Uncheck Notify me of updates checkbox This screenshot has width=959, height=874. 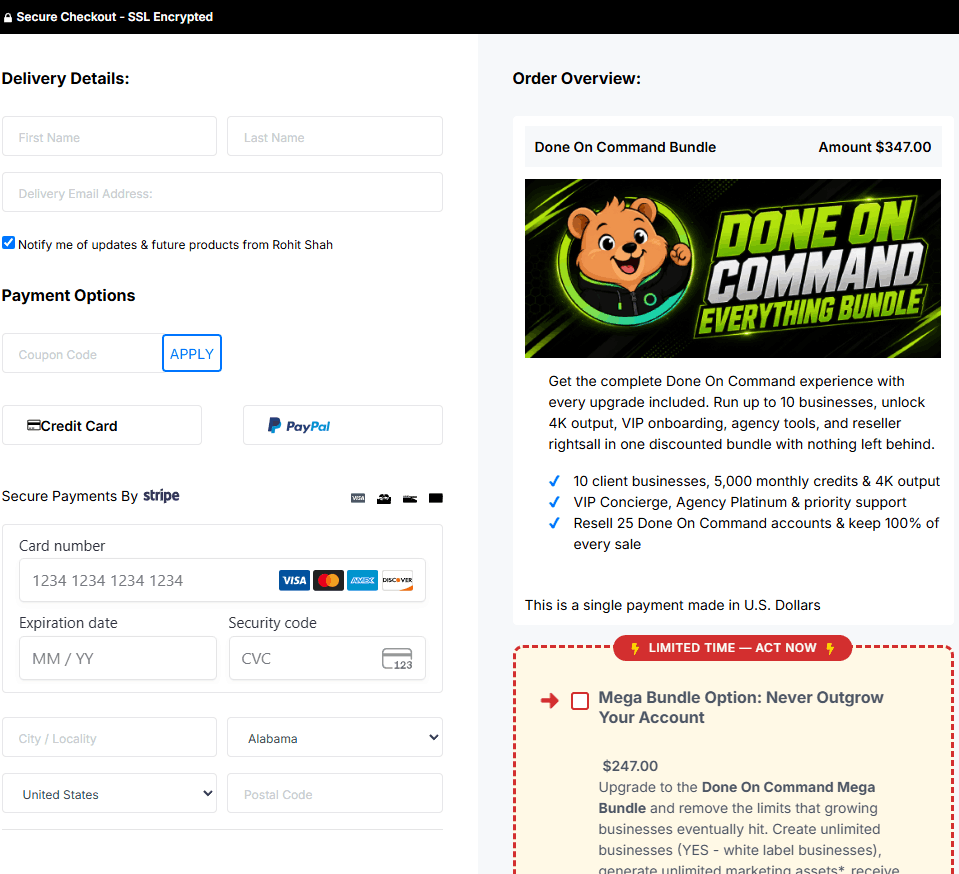[x=9, y=243]
